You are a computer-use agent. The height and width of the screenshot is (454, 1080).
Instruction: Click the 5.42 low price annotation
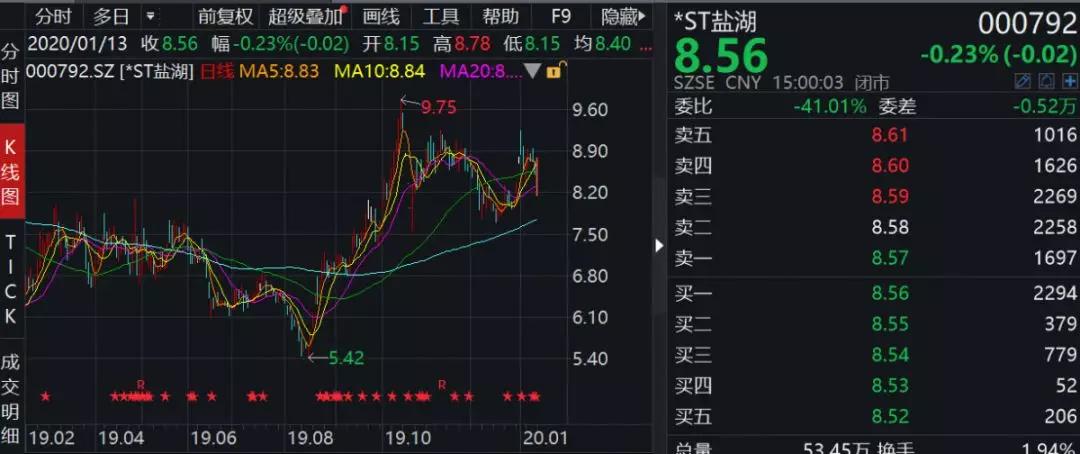pos(346,358)
